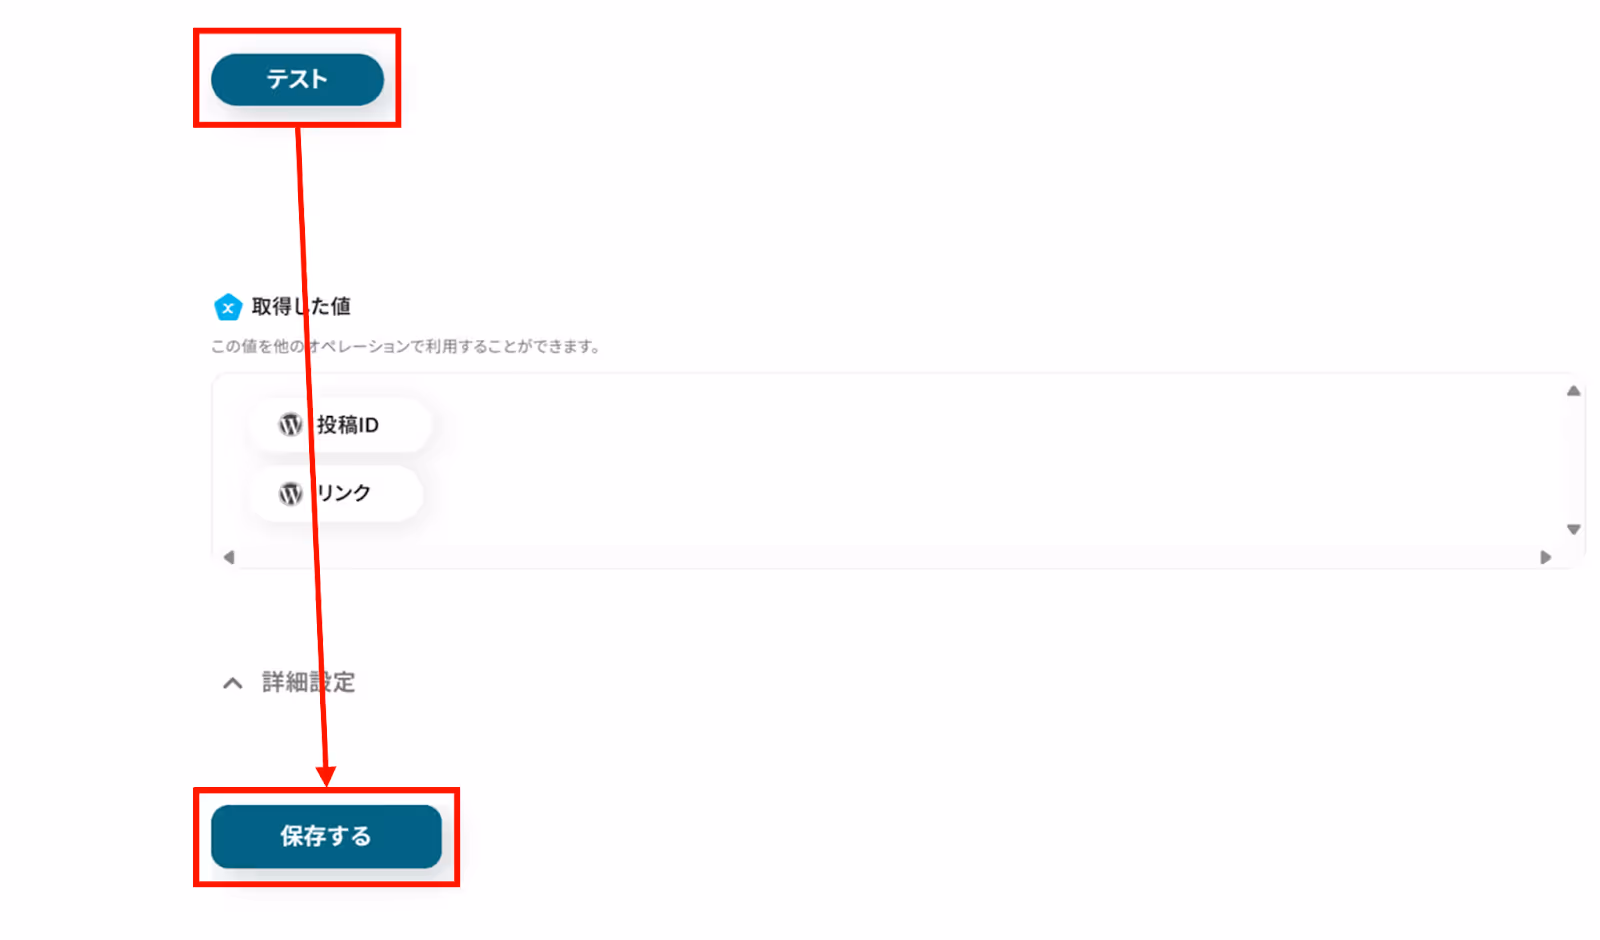This screenshot has height=940, width=1600.
Task: Click the vertical scrollbar track beside values
Action: point(1573,460)
